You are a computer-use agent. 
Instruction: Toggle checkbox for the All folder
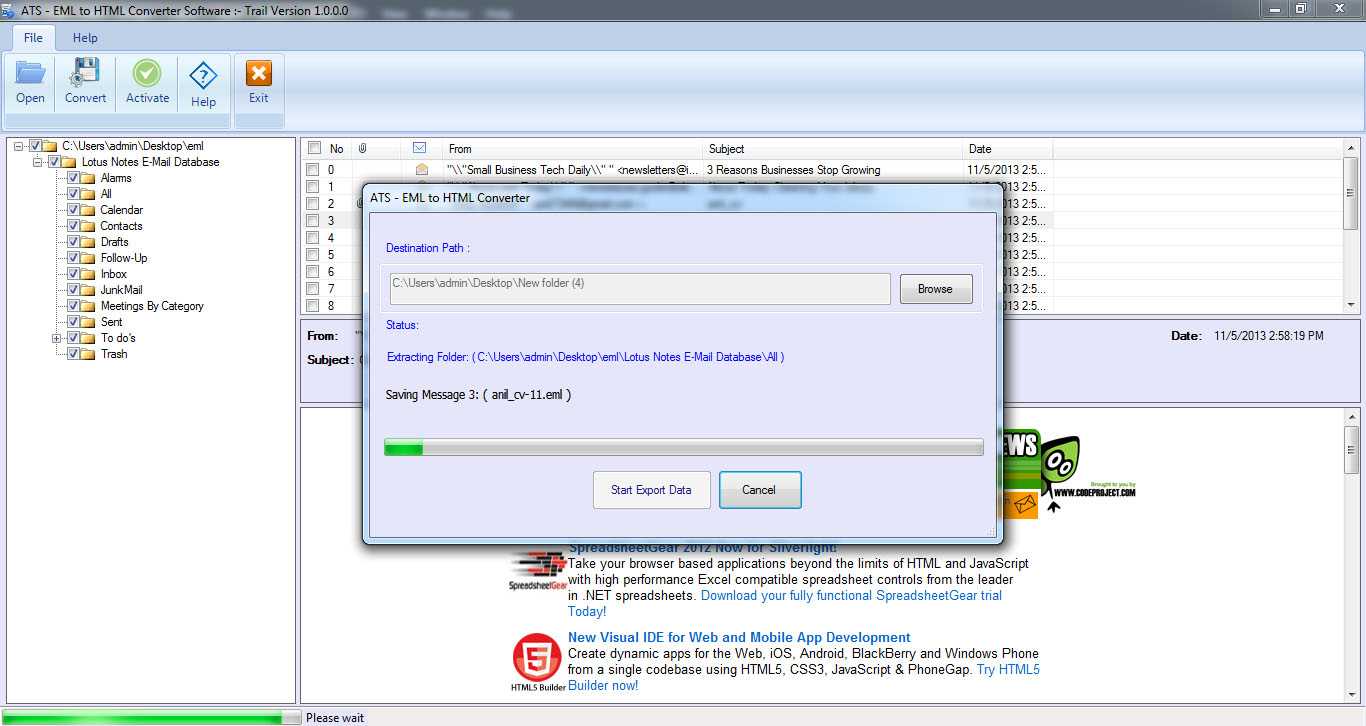point(73,194)
